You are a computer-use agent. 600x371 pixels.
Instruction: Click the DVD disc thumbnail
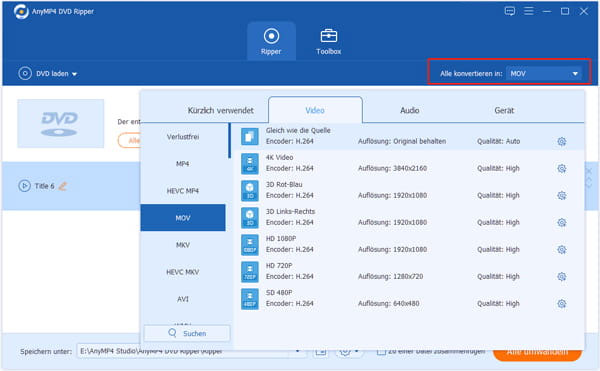click(x=60, y=124)
